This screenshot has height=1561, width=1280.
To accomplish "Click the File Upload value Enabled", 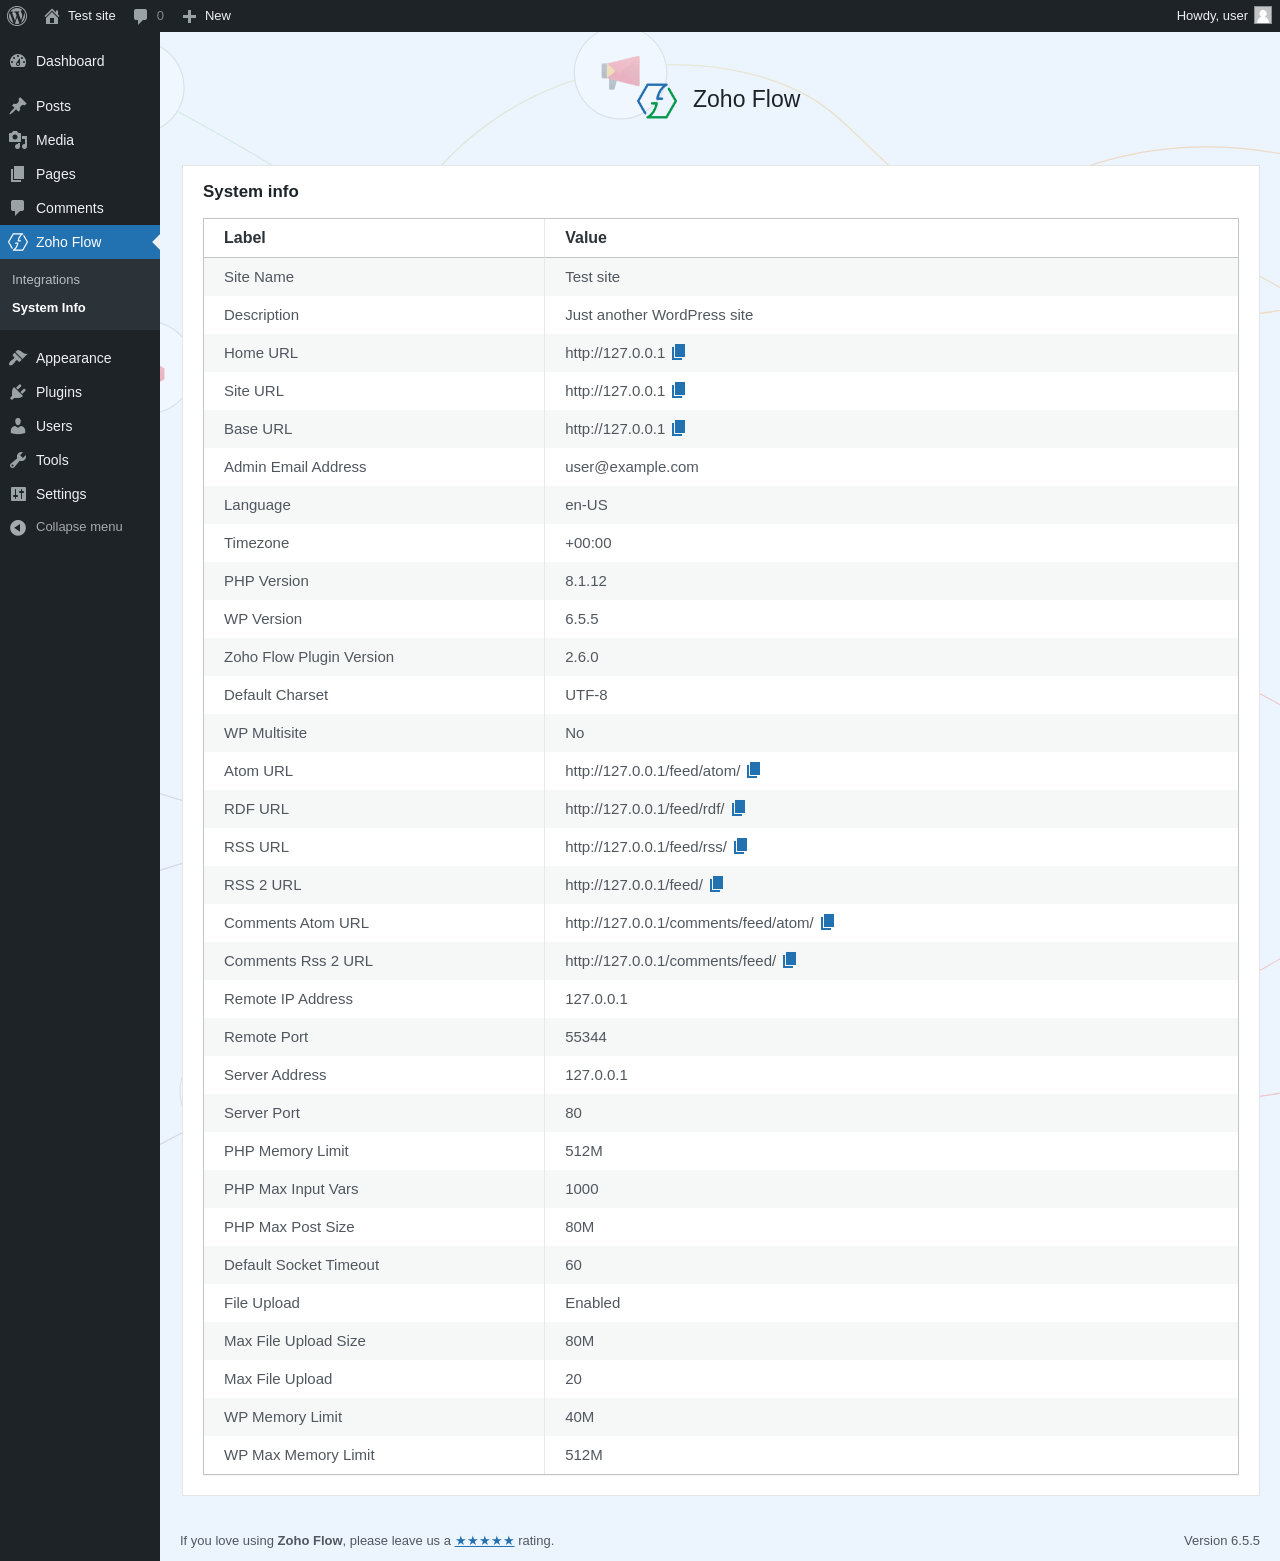I will pyautogui.click(x=593, y=1303).
